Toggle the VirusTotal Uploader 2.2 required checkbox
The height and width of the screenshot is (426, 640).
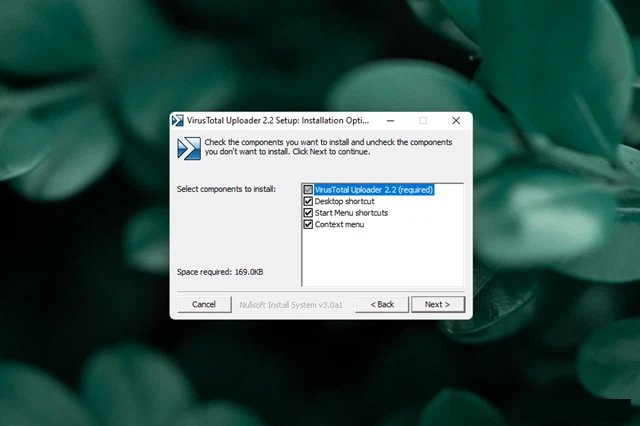coord(308,190)
